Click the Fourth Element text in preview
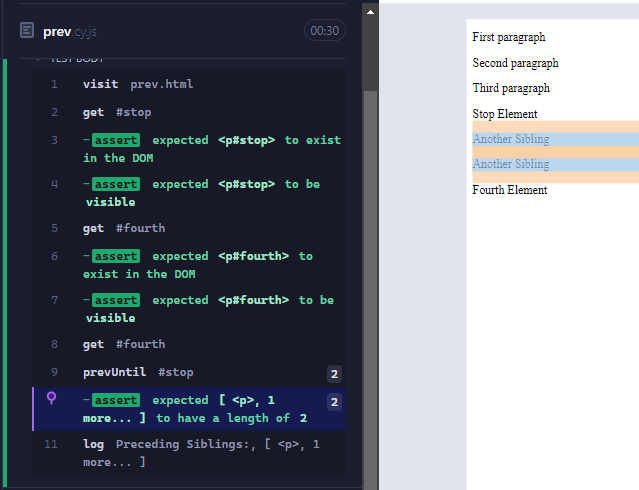The width and height of the screenshot is (639, 490). click(x=510, y=190)
